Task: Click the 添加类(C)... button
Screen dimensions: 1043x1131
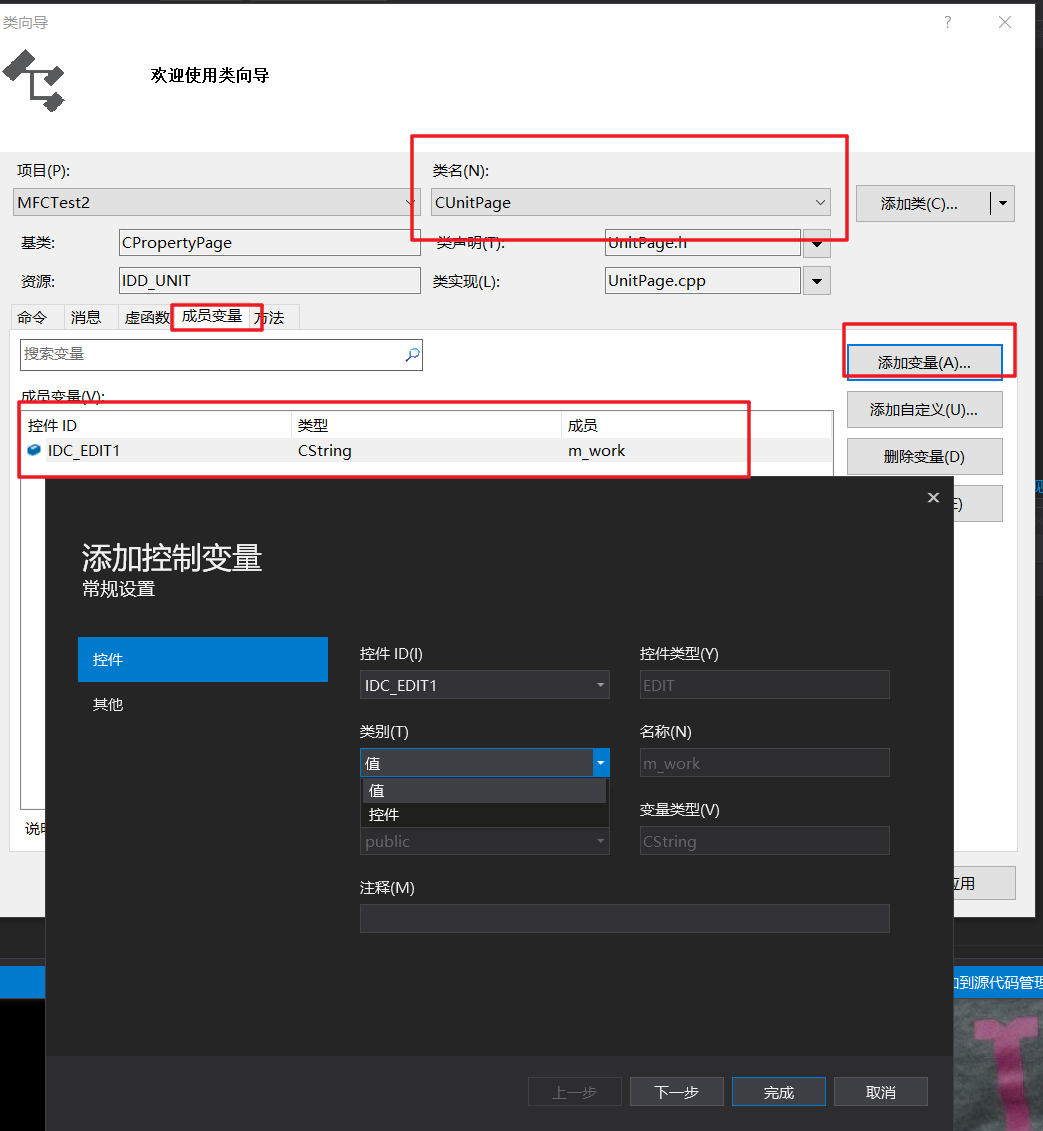Action: 923,203
